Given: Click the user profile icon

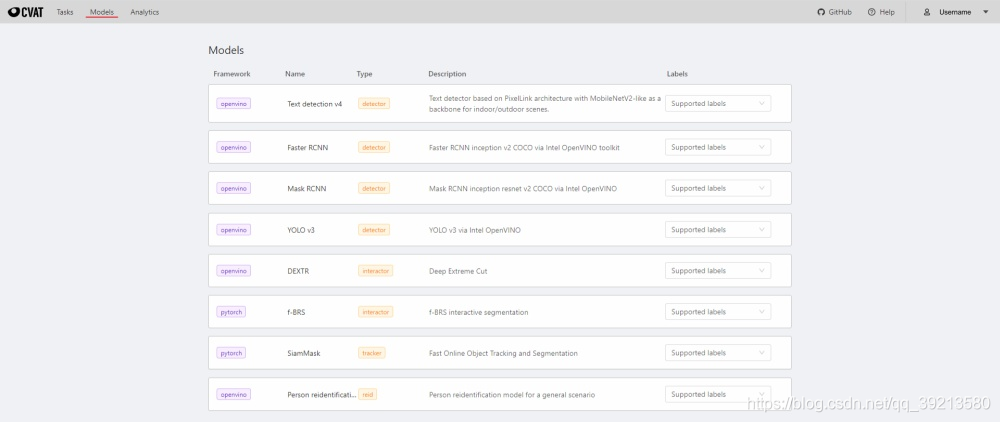Looking at the screenshot, I should pos(927,12).
